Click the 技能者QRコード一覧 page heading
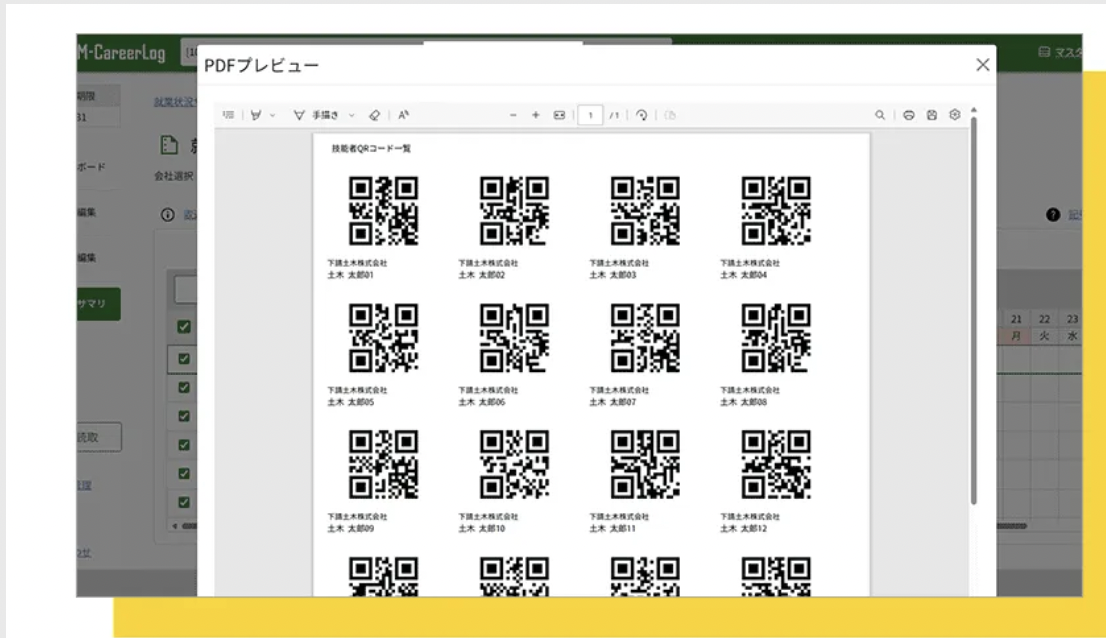The width and height of the screenshot is (1106, 638). (371, 149)
